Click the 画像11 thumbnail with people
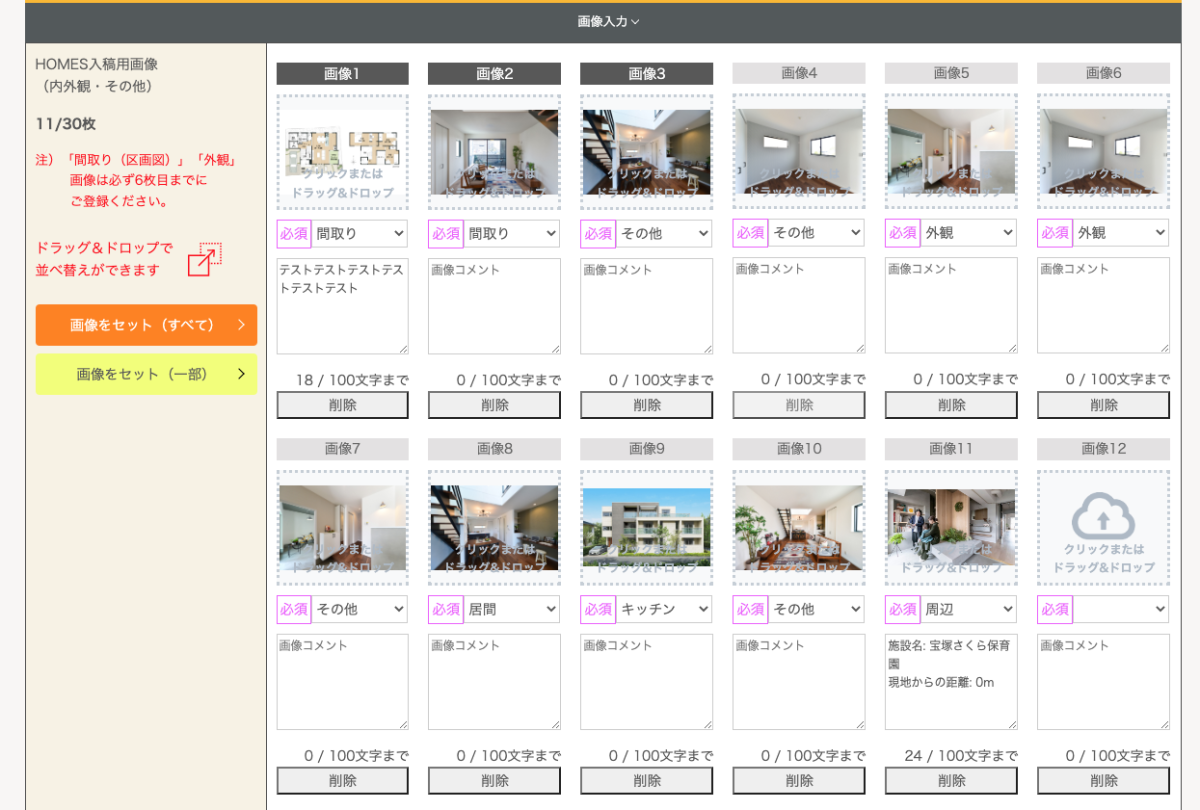 (951, 528)
